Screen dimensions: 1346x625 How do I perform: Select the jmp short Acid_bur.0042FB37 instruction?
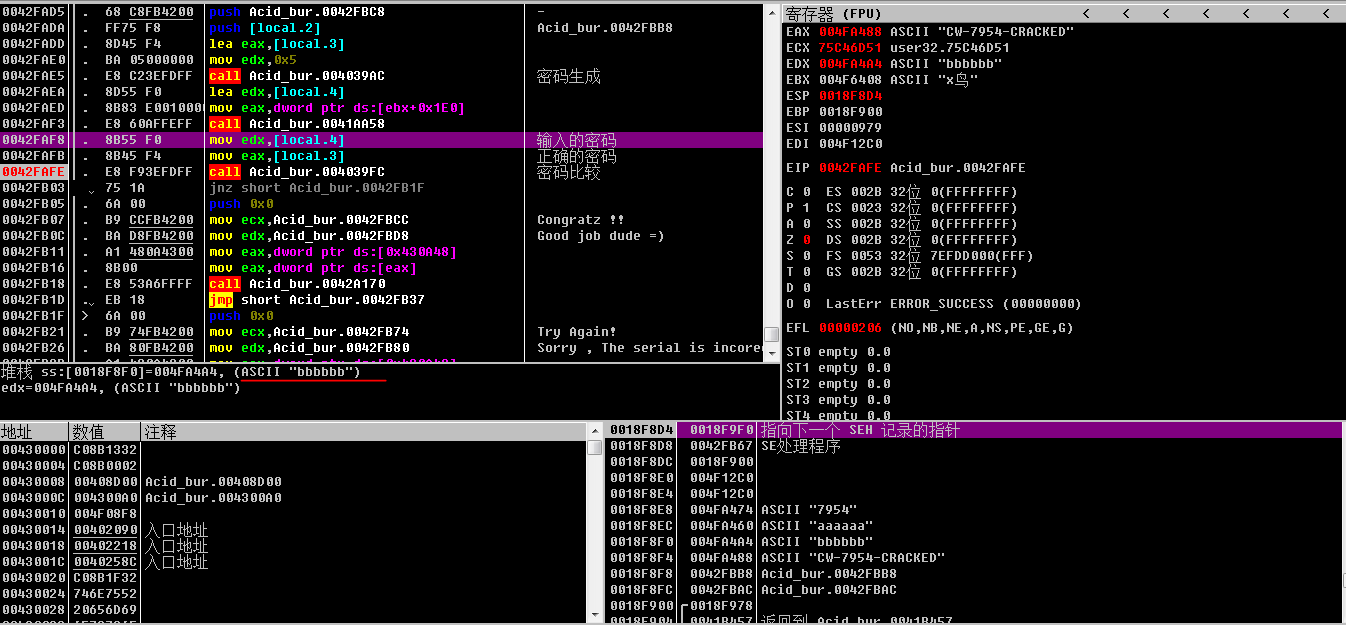(x=316, y=300)
